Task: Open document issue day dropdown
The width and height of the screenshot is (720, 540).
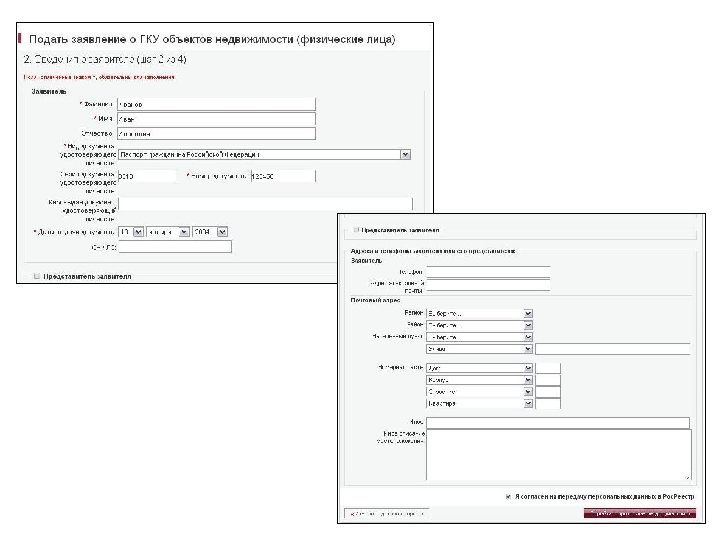Action: [x=131, y=232]
